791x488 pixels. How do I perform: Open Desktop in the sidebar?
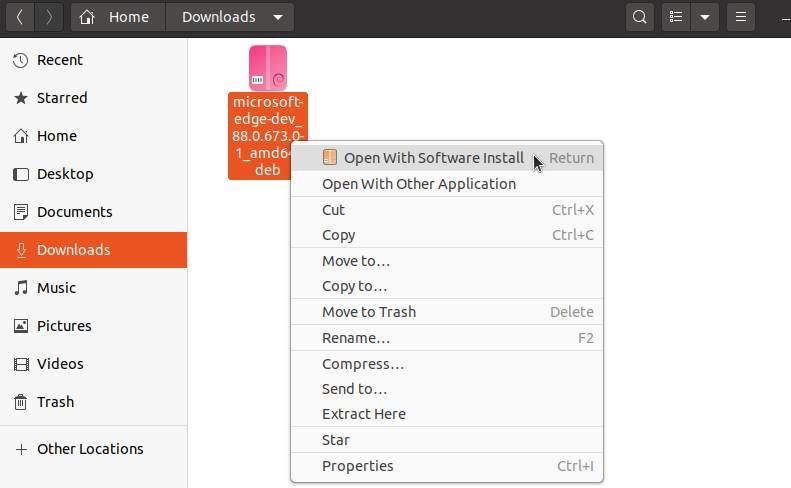[x=94, y=174]
